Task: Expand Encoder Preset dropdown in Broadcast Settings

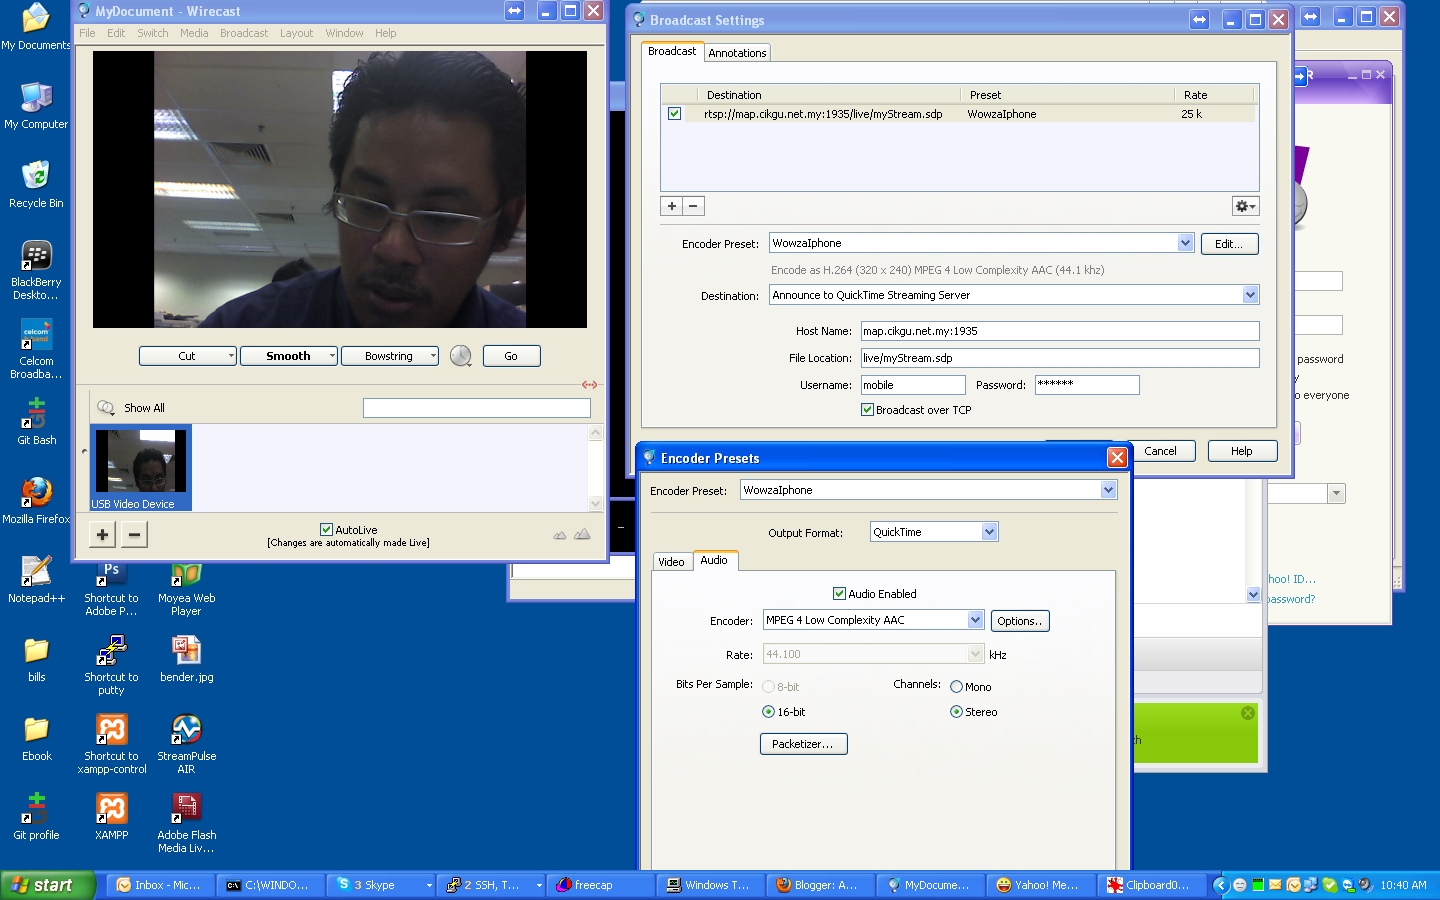Action: [x=1185, y=243]
